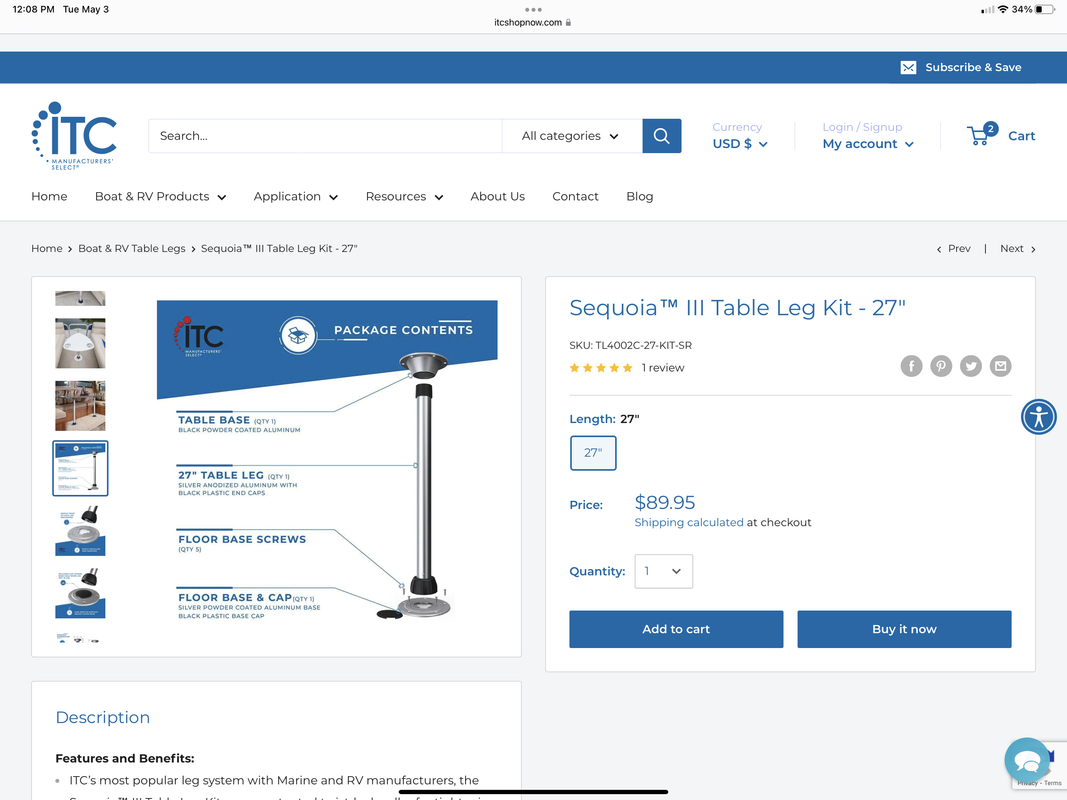The height and width of the screenshot is (800, 1067).
Task: Select the package contents thumbnail
Action: tap(80, 468)
